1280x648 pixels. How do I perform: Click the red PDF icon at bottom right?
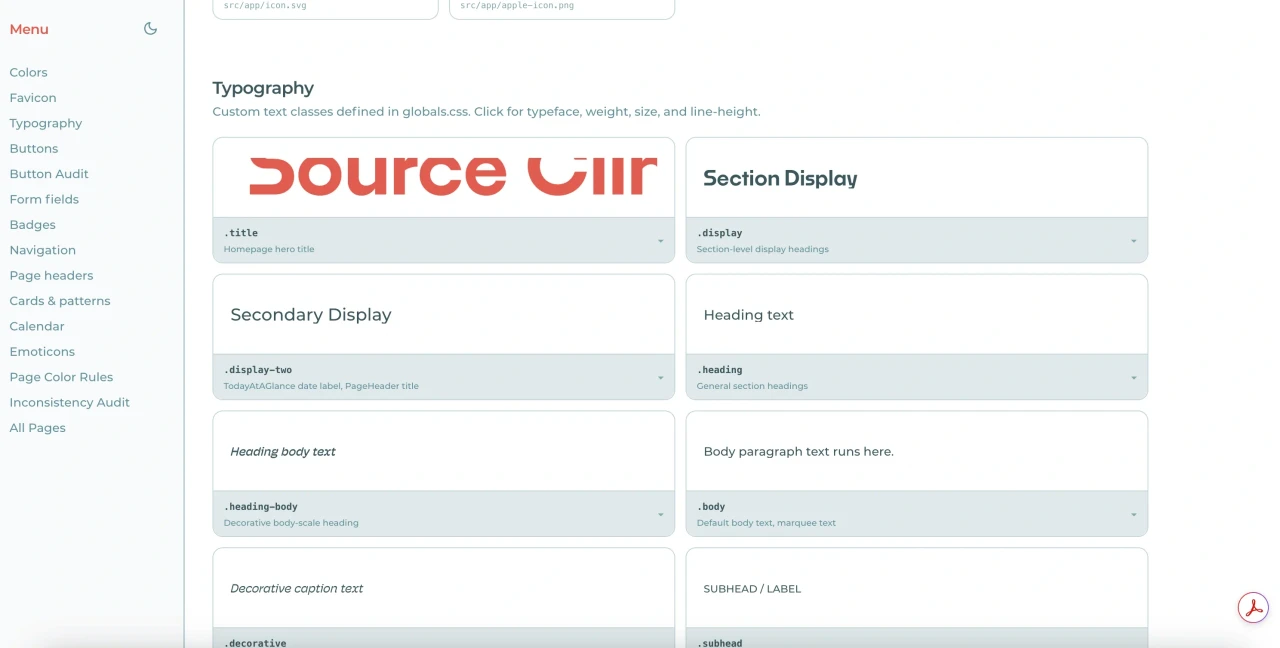coord(1253,608)
